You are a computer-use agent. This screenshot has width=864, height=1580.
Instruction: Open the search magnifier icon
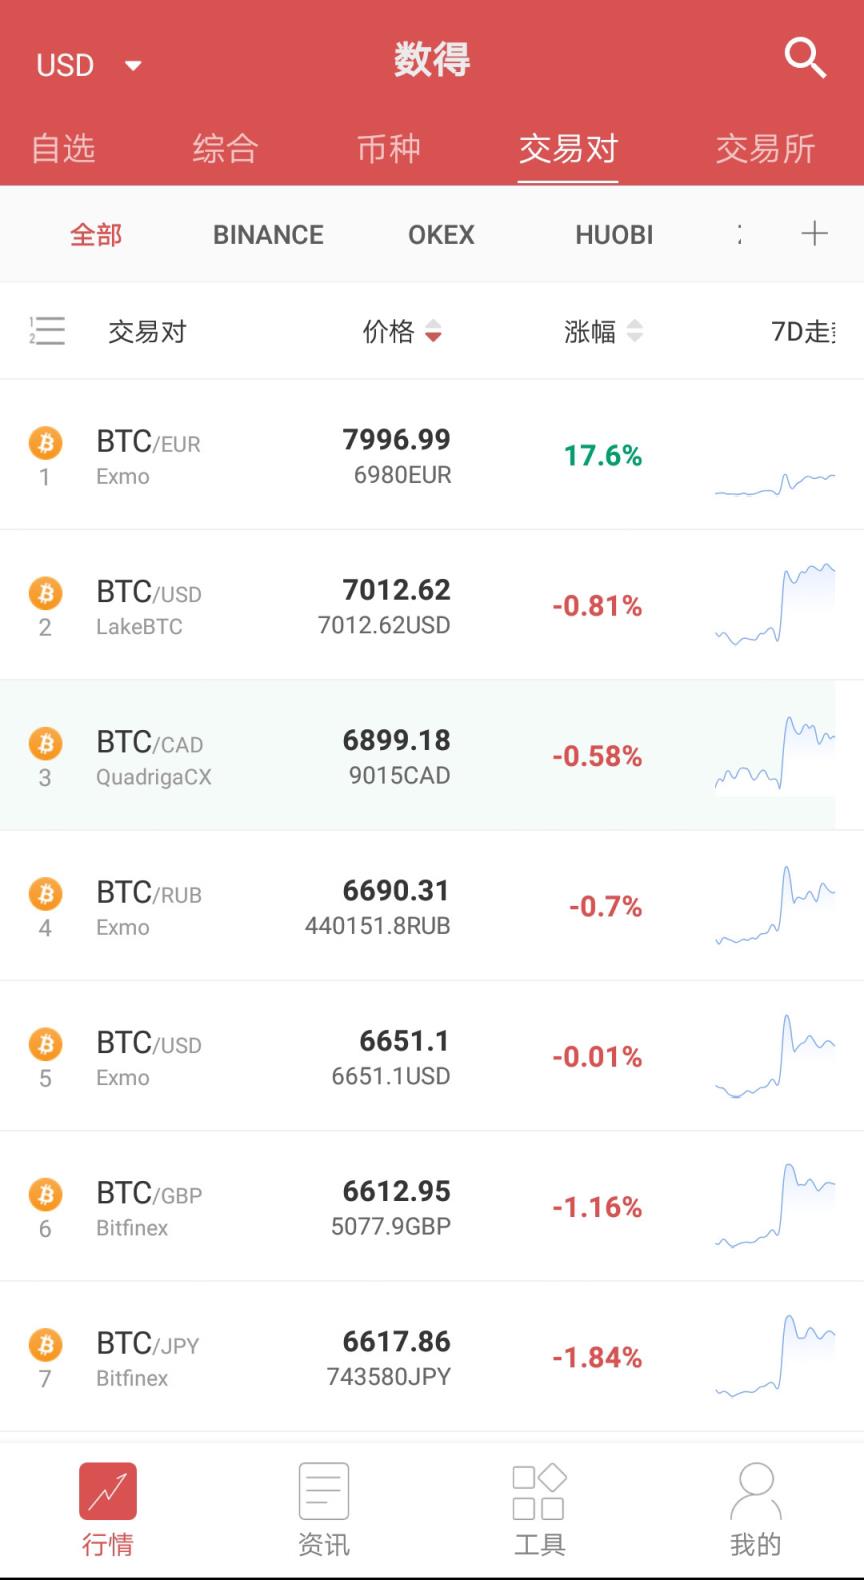point(804,59)
